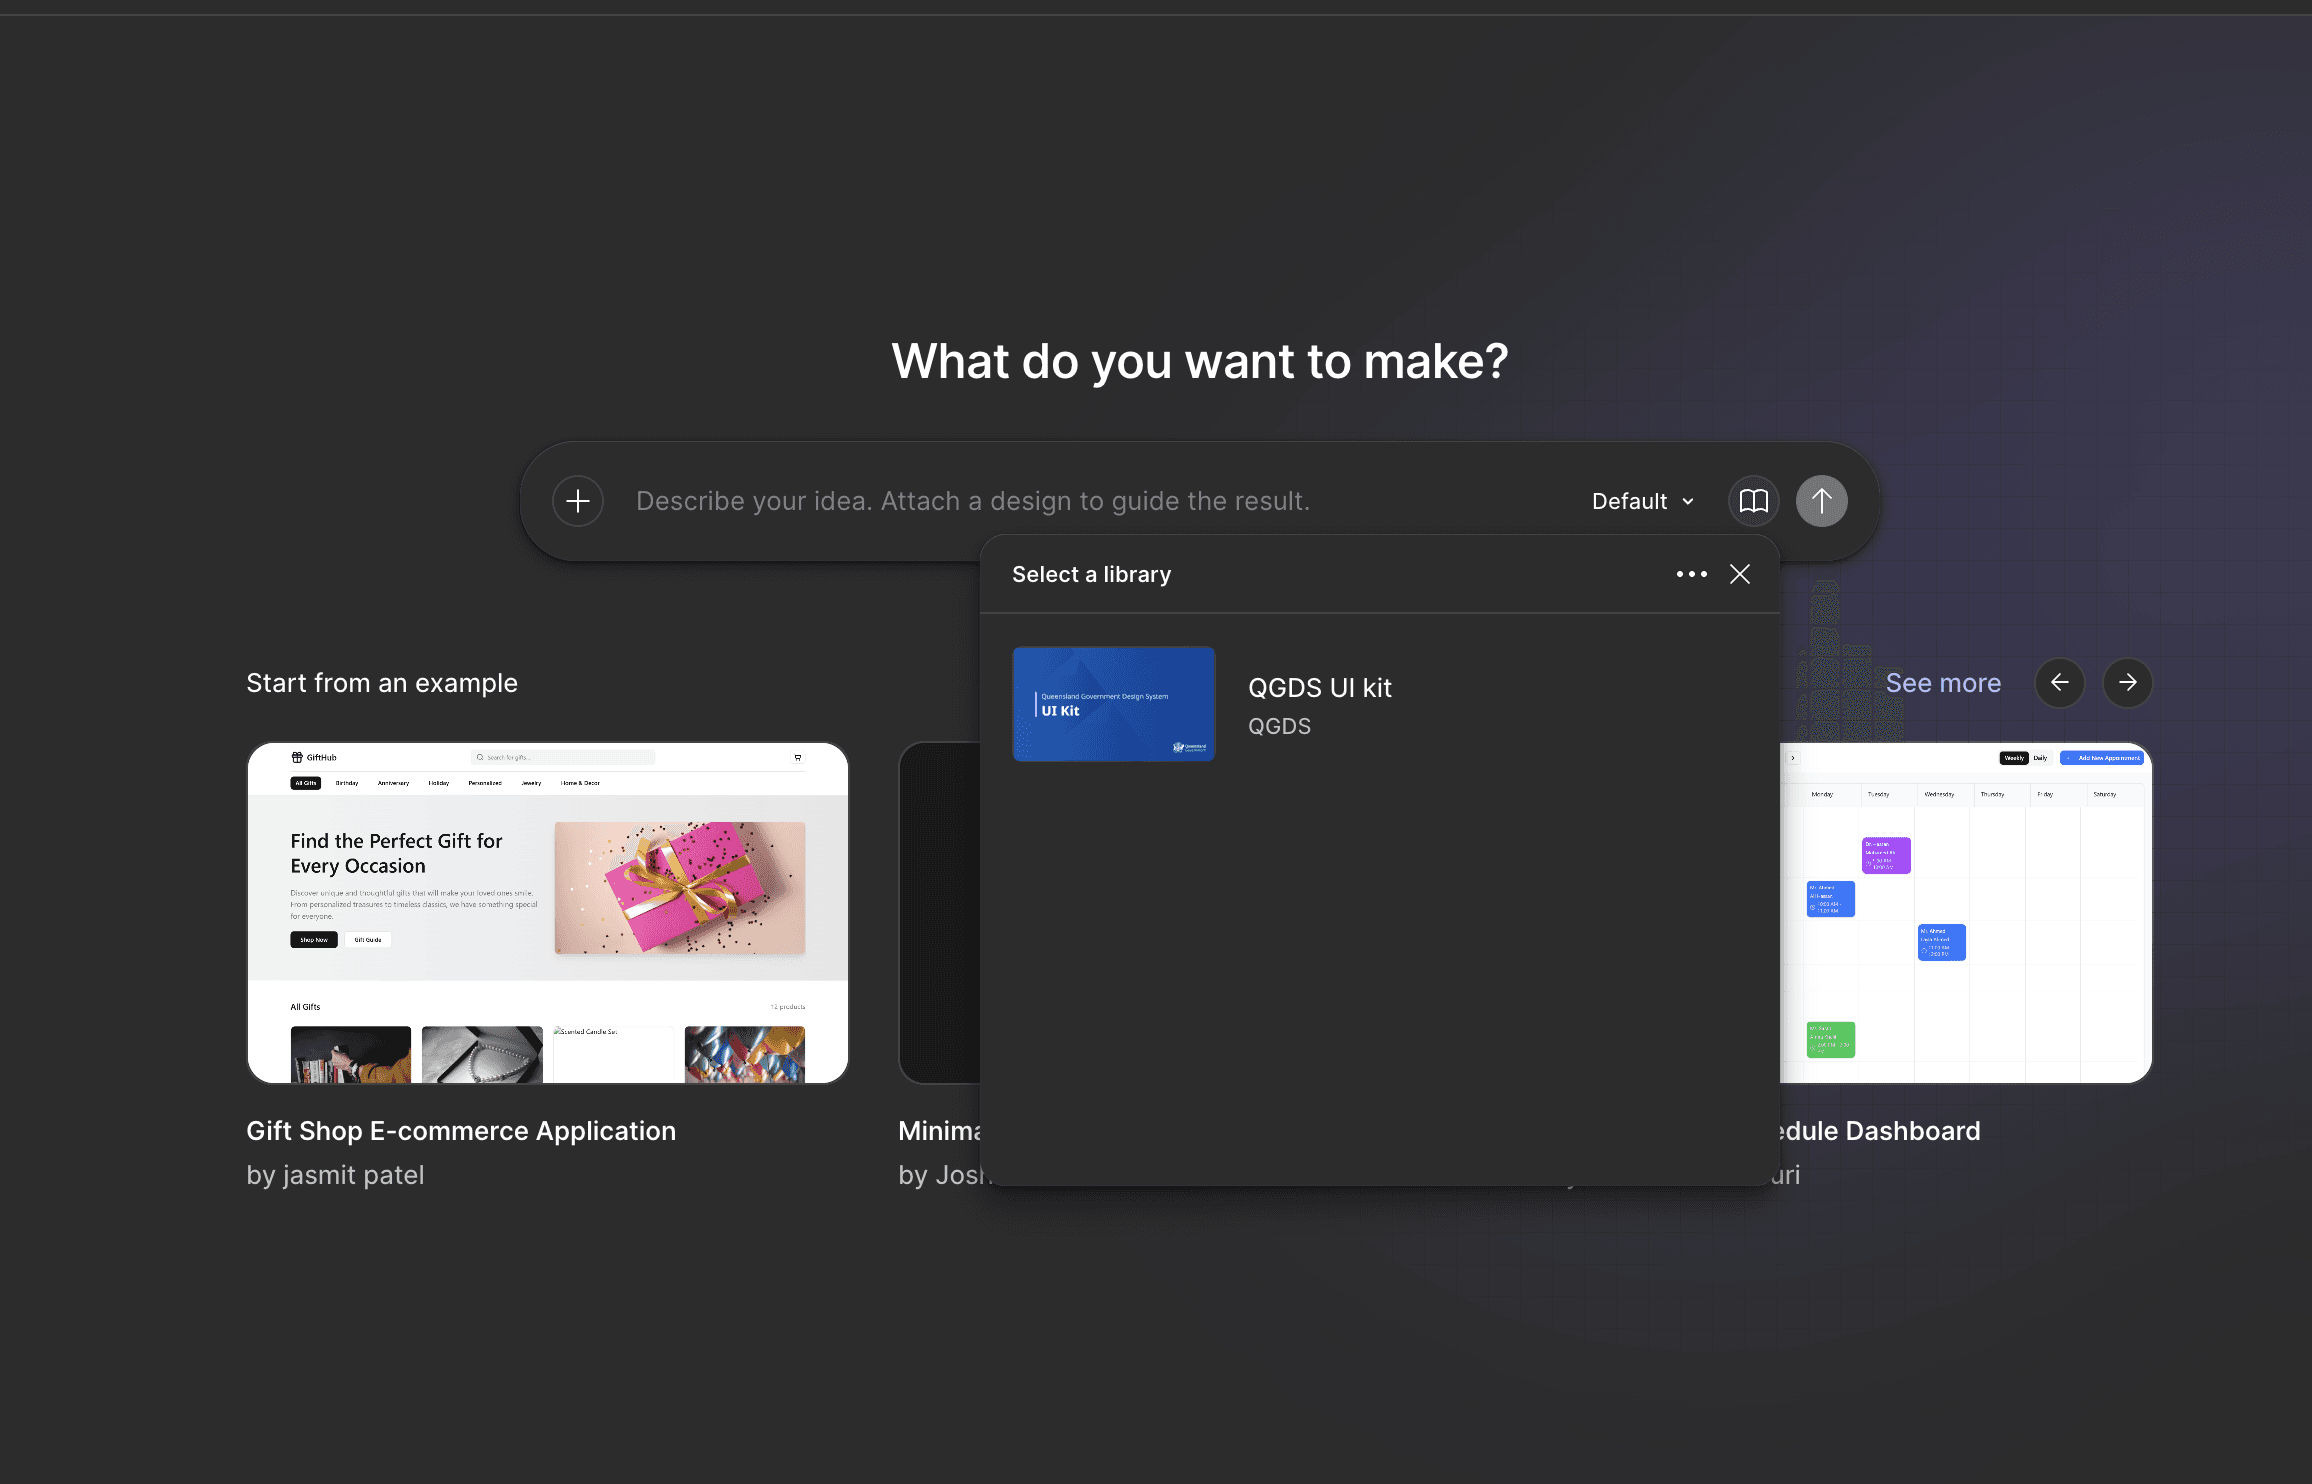Viewport: 2312px width, 1484px height.
Task: Click the Schedule Dashboard example title
Action: (x=1880, y=1131)
